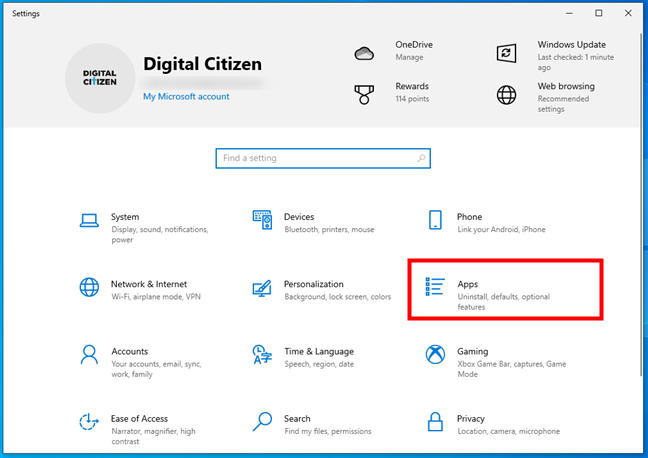
Task: Click the Web browsing globe icon
Action: coord(506,95)
